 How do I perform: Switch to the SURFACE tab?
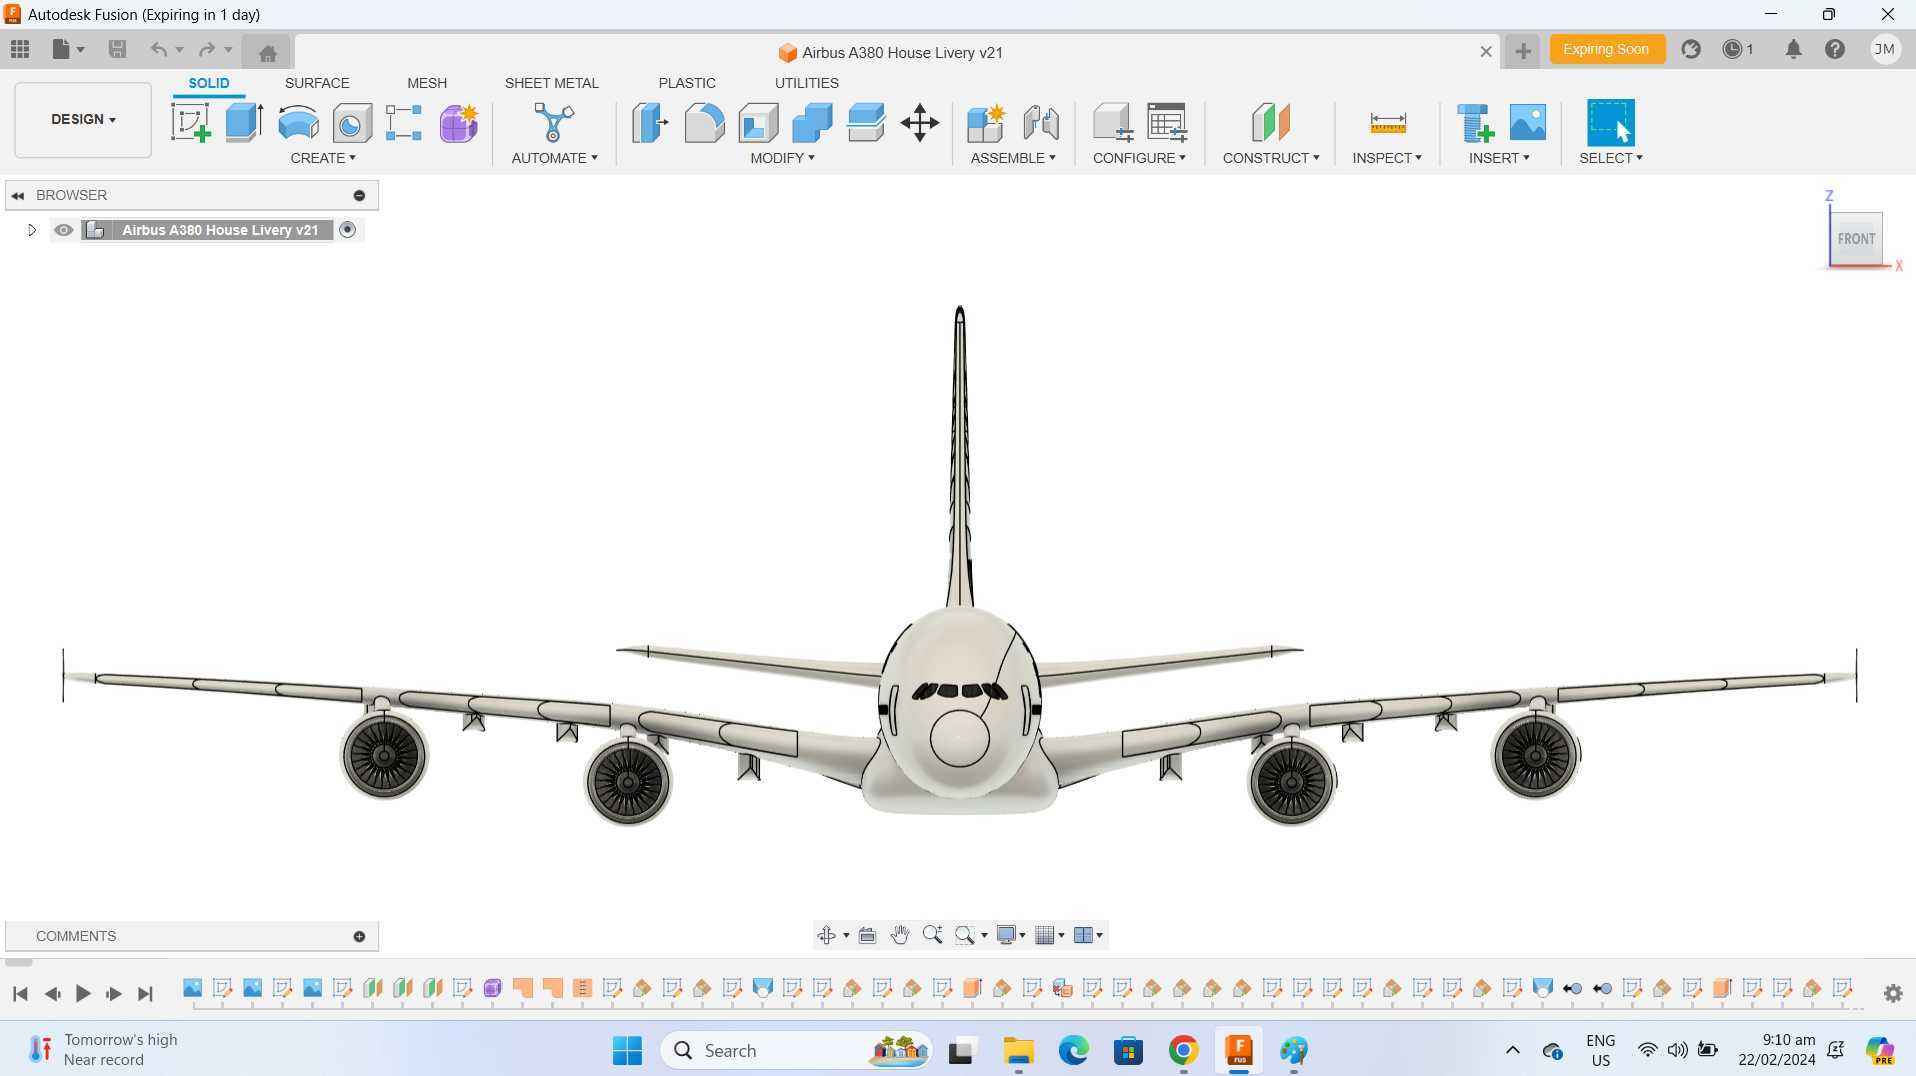pyautogui.click(x=317, y=83)
